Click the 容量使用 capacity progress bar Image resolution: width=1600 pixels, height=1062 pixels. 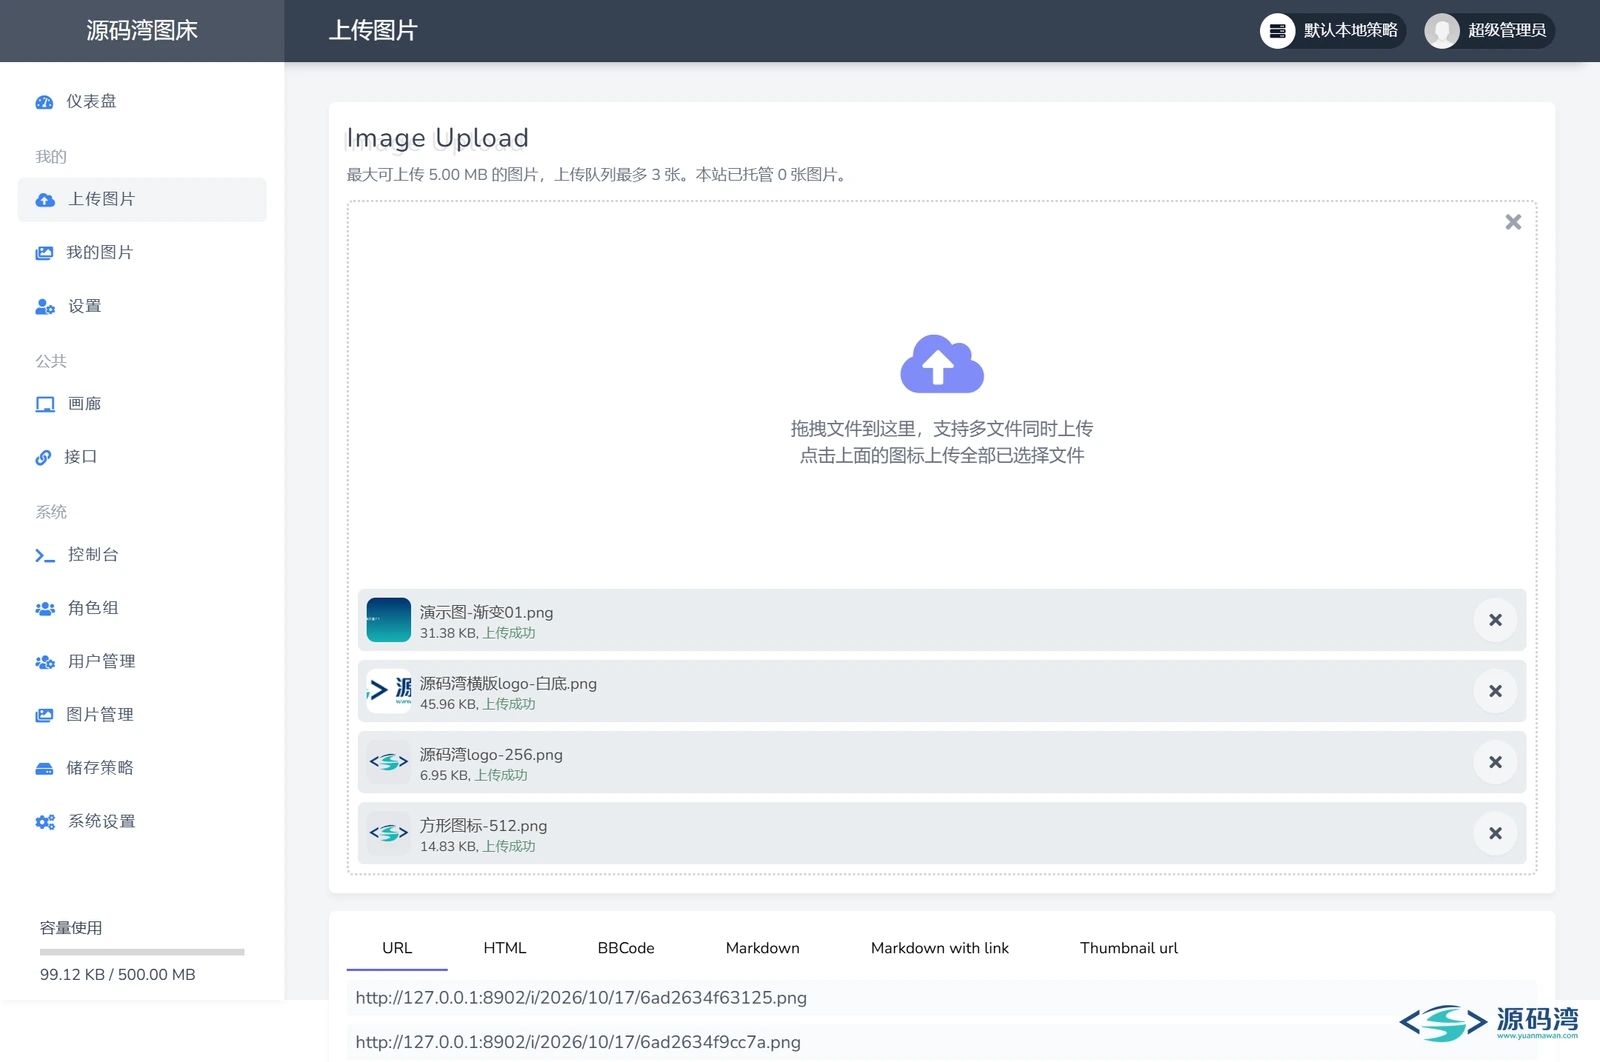(x=142, y=952)
